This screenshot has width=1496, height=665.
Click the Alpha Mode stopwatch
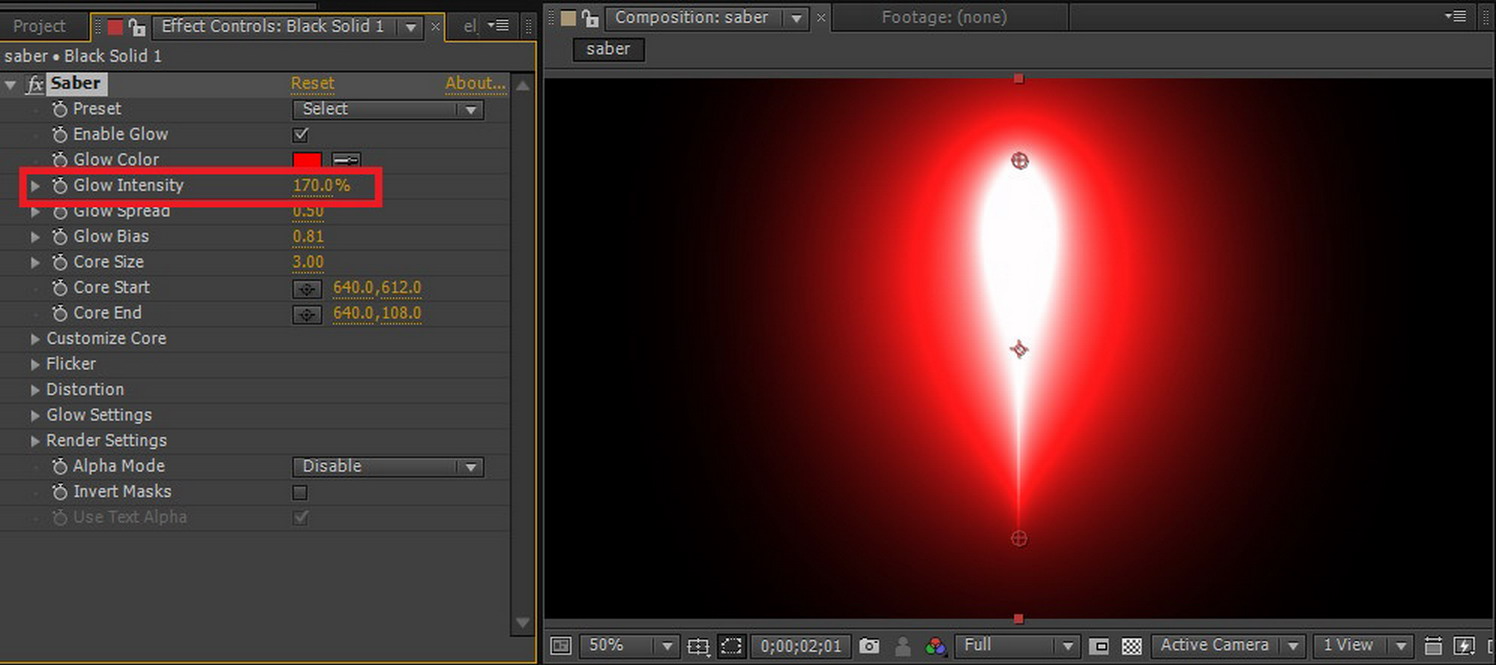pyautogui.click(x=60, y=466)
